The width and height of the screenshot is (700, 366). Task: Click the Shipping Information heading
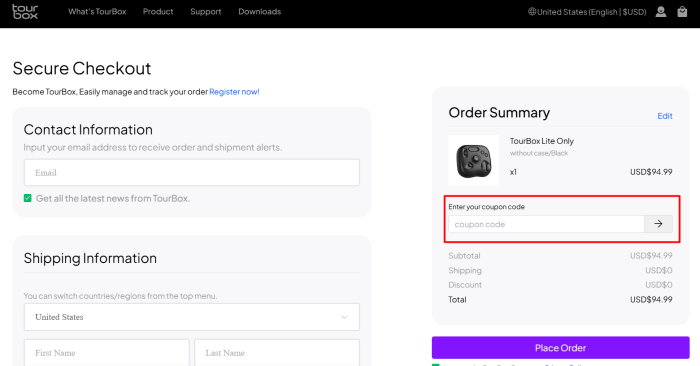tap(90, 258)
